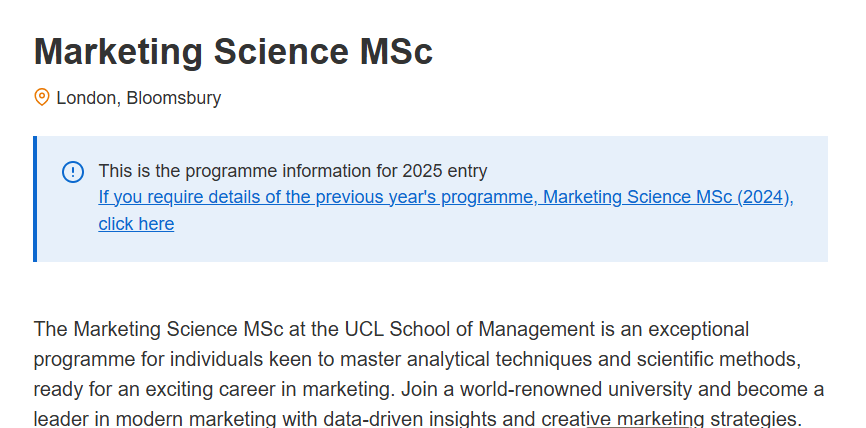Click the 'Marketing Science MSc' page heading
The width and height of the screenshot is (866, 428).
pyautogui.click(x=233, y=51)
